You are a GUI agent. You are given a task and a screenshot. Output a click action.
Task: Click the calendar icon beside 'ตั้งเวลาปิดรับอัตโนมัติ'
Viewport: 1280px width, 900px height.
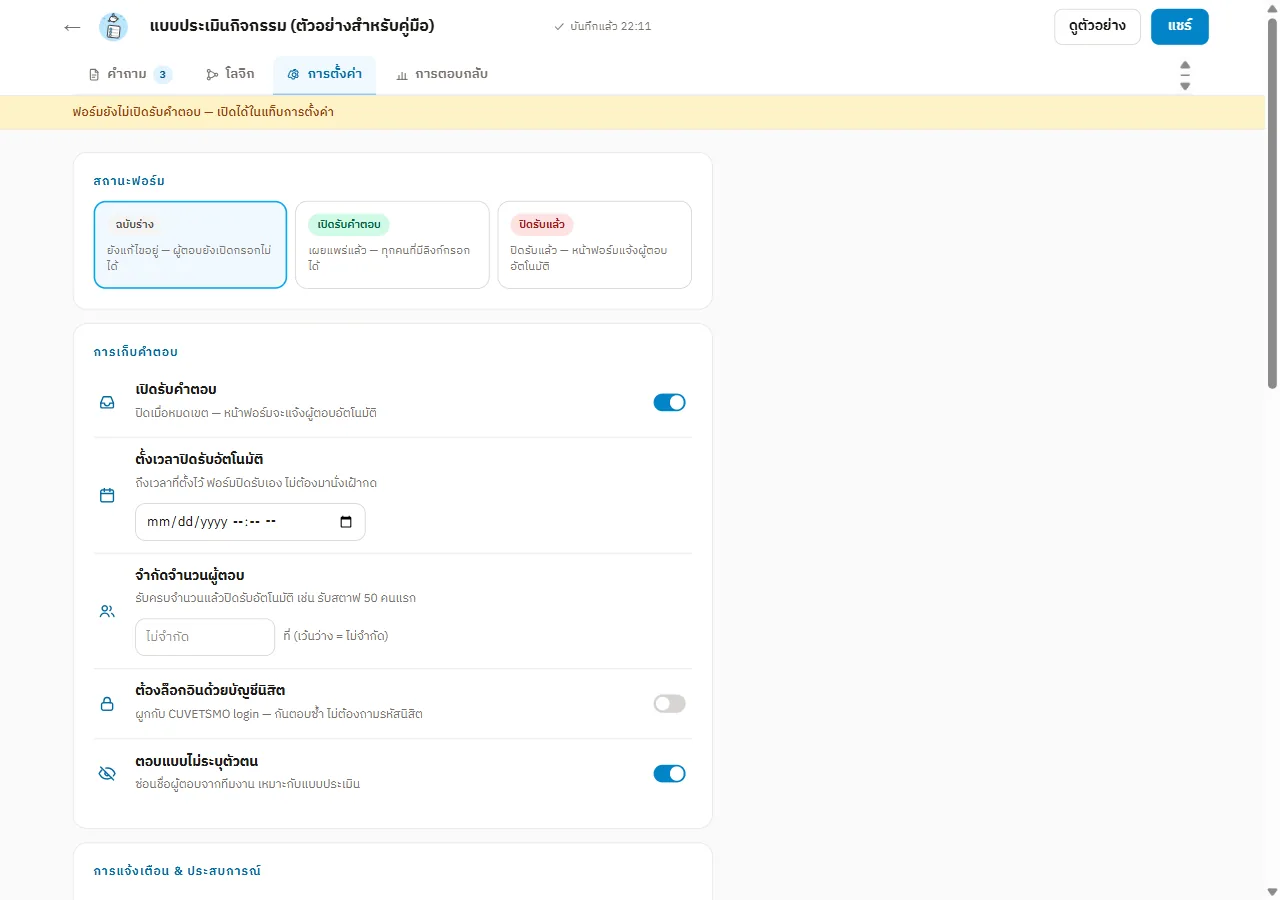pos(107,495)
